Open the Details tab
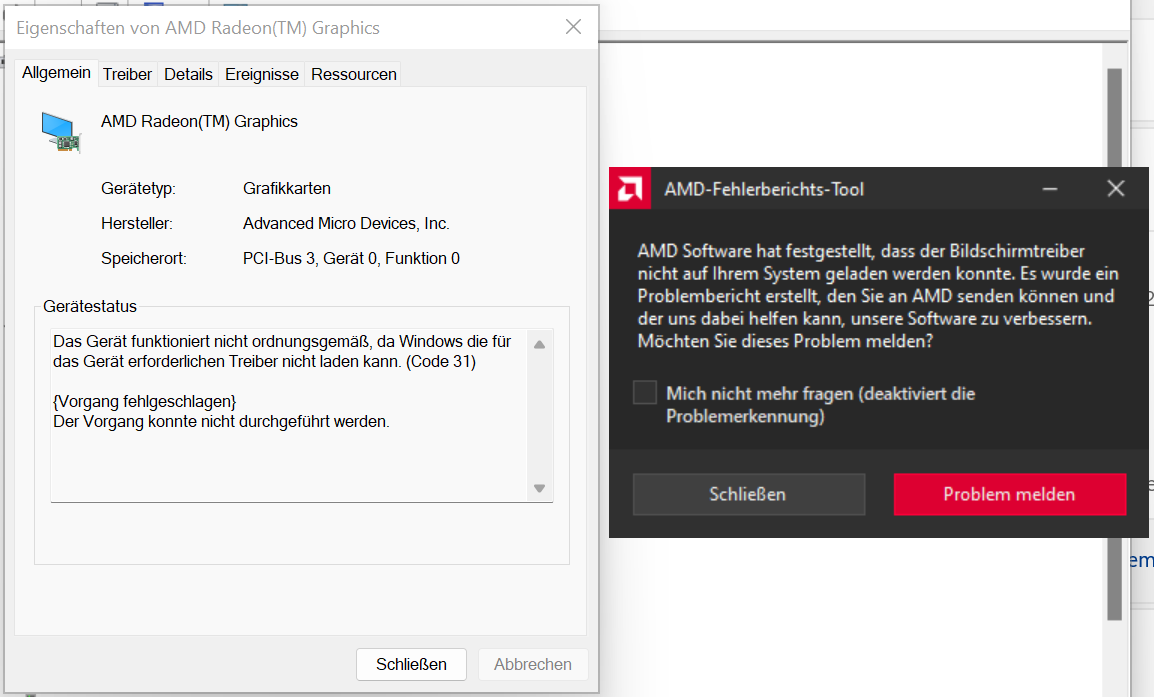This screenshot has width=1154, height=697. (x=188, y=73)
